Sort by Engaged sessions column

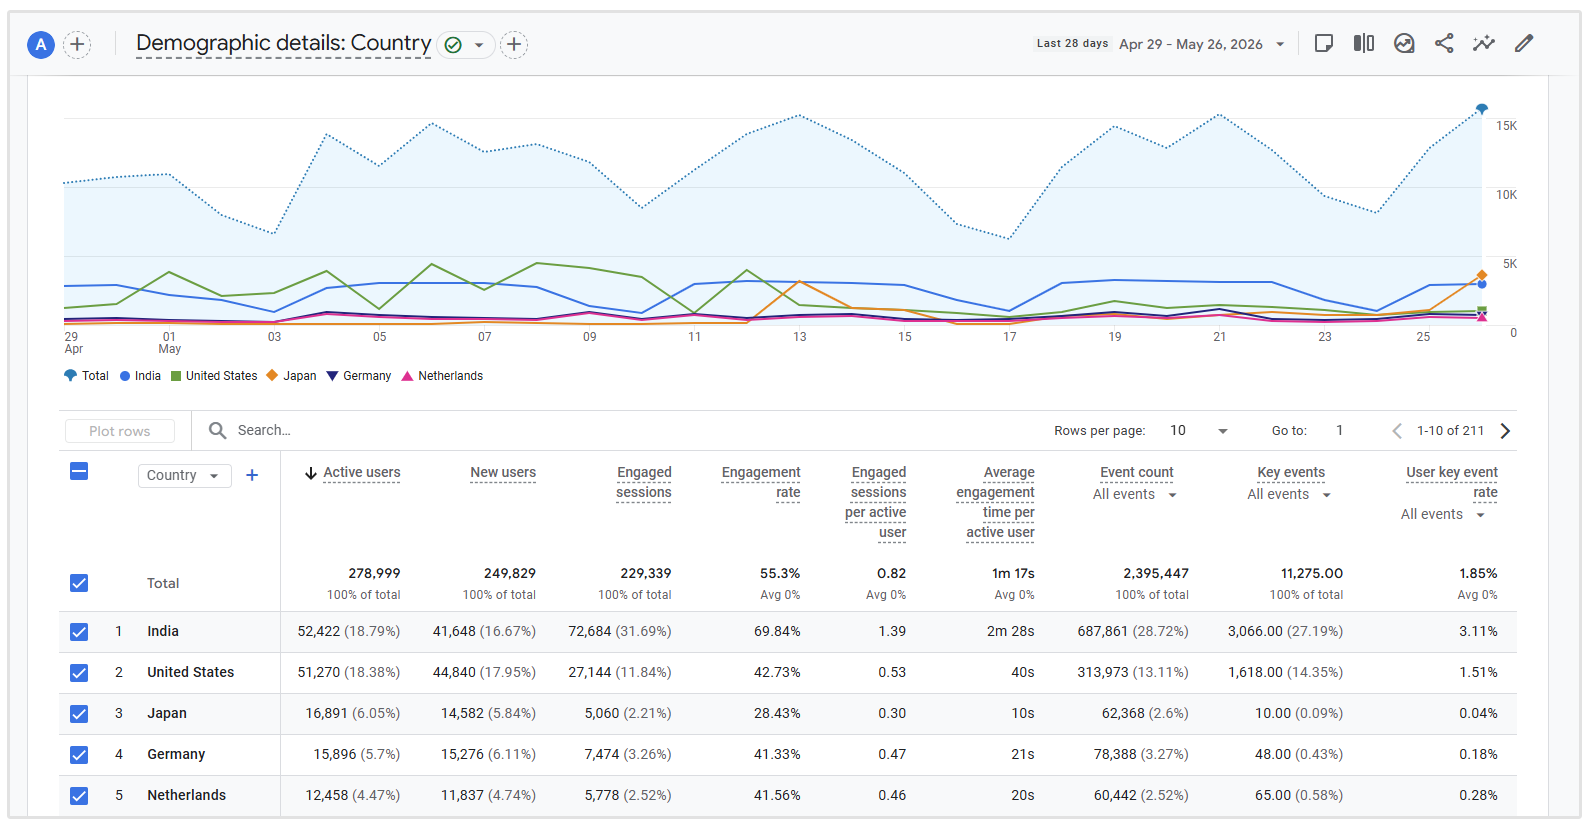[644, 483]
